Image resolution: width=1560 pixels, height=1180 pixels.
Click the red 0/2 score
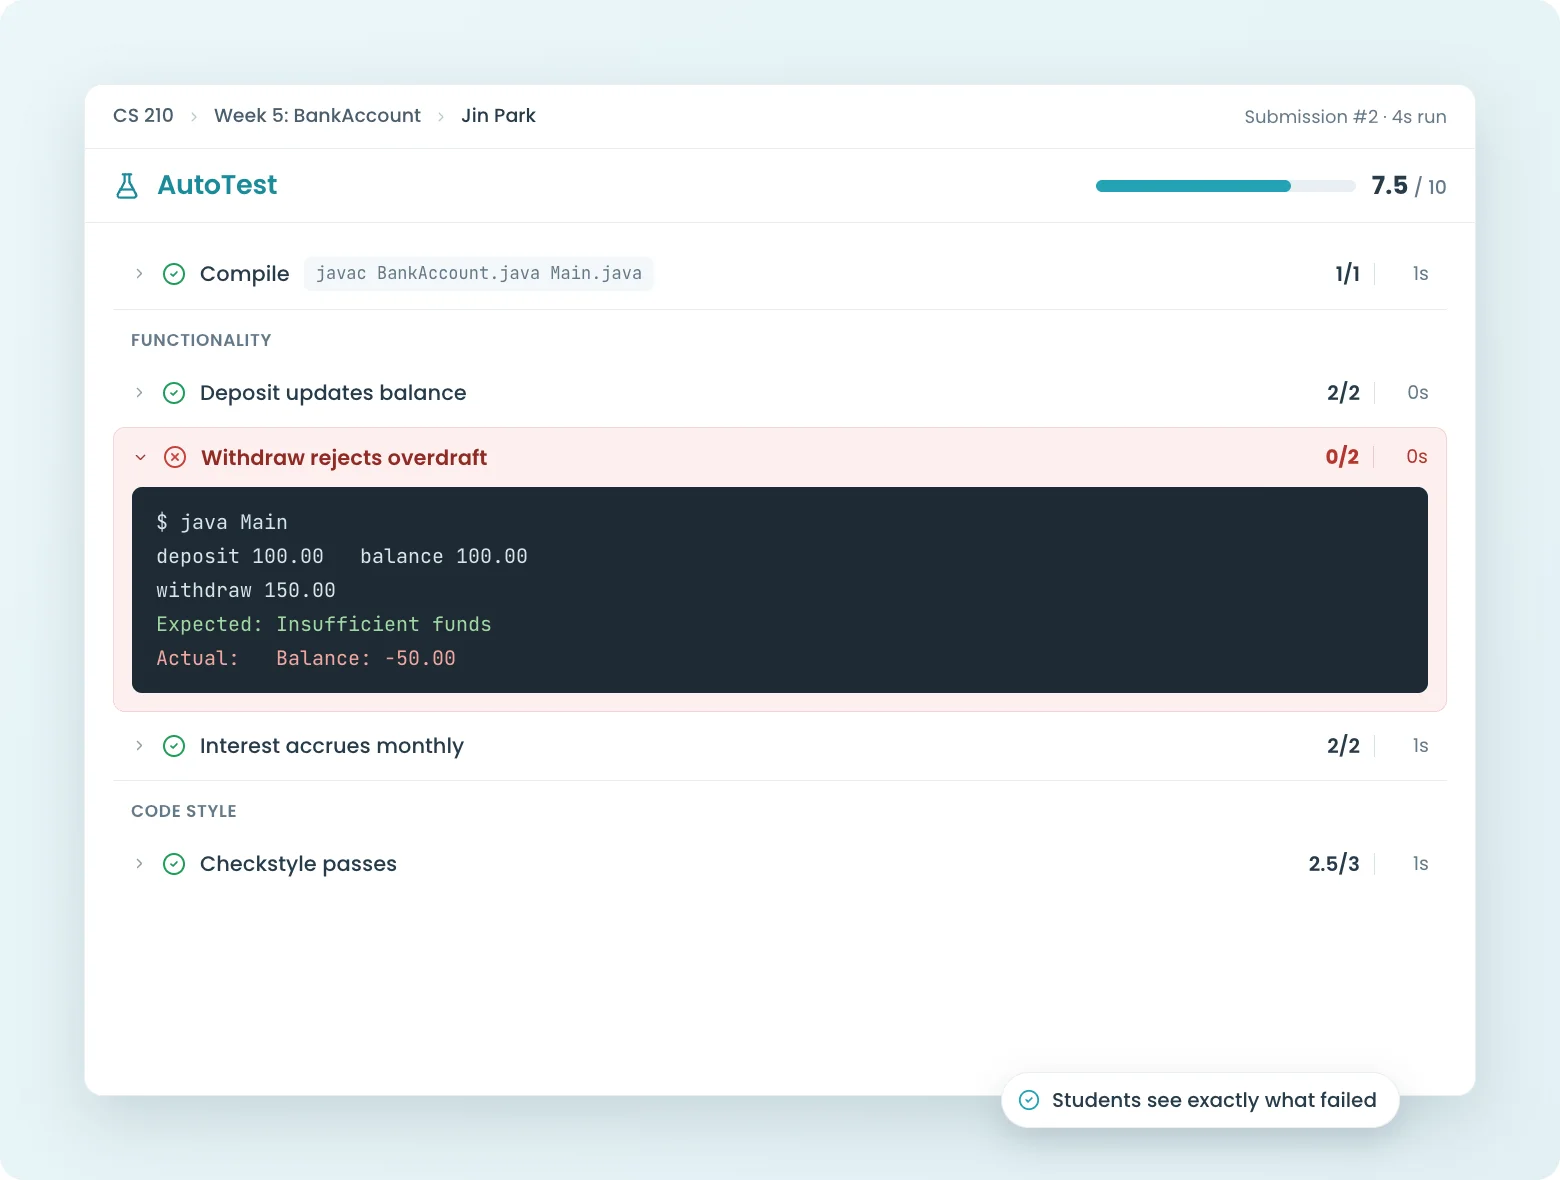click(x=1342, y=457)
